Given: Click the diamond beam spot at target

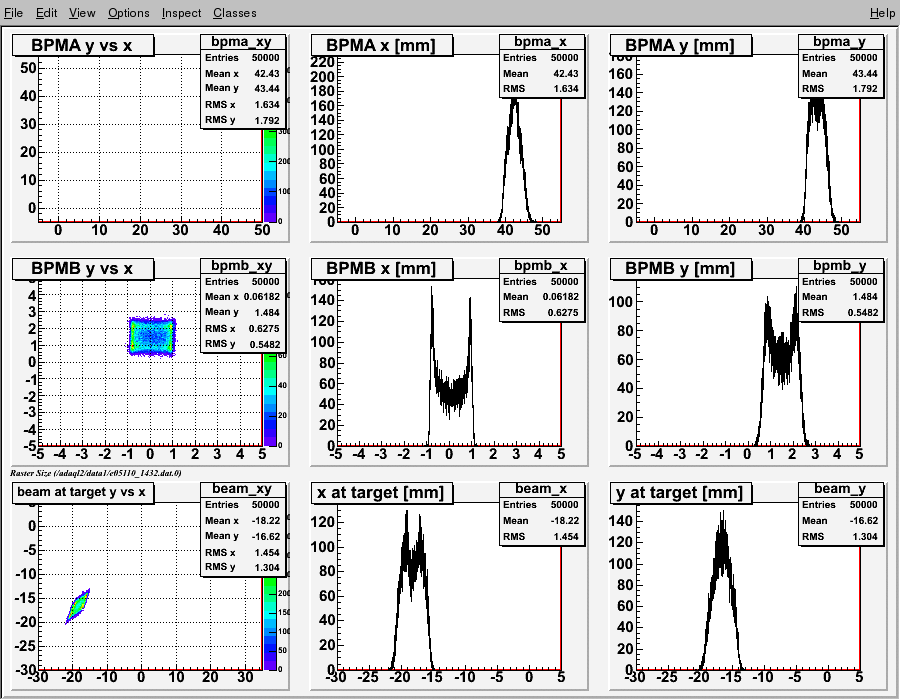Looking at the screenshot, I should pyautogui.click(x=78, y=606).
